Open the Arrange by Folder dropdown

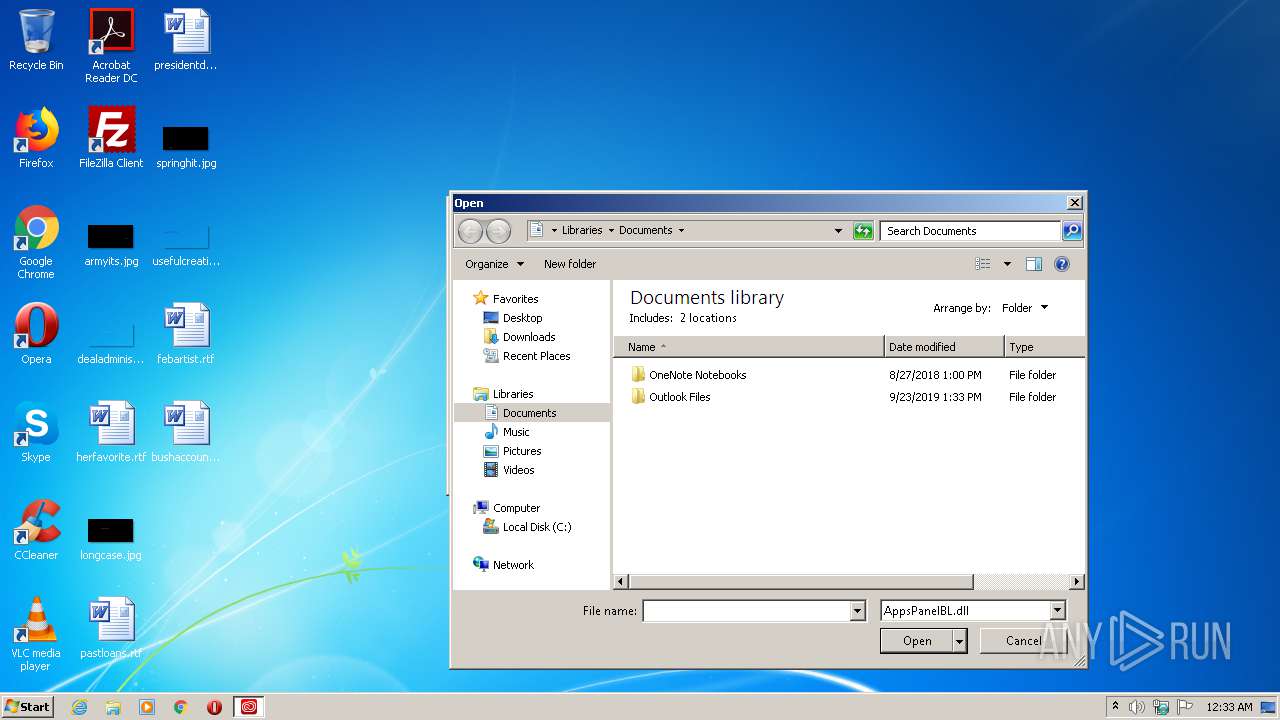coord(1025,308)
